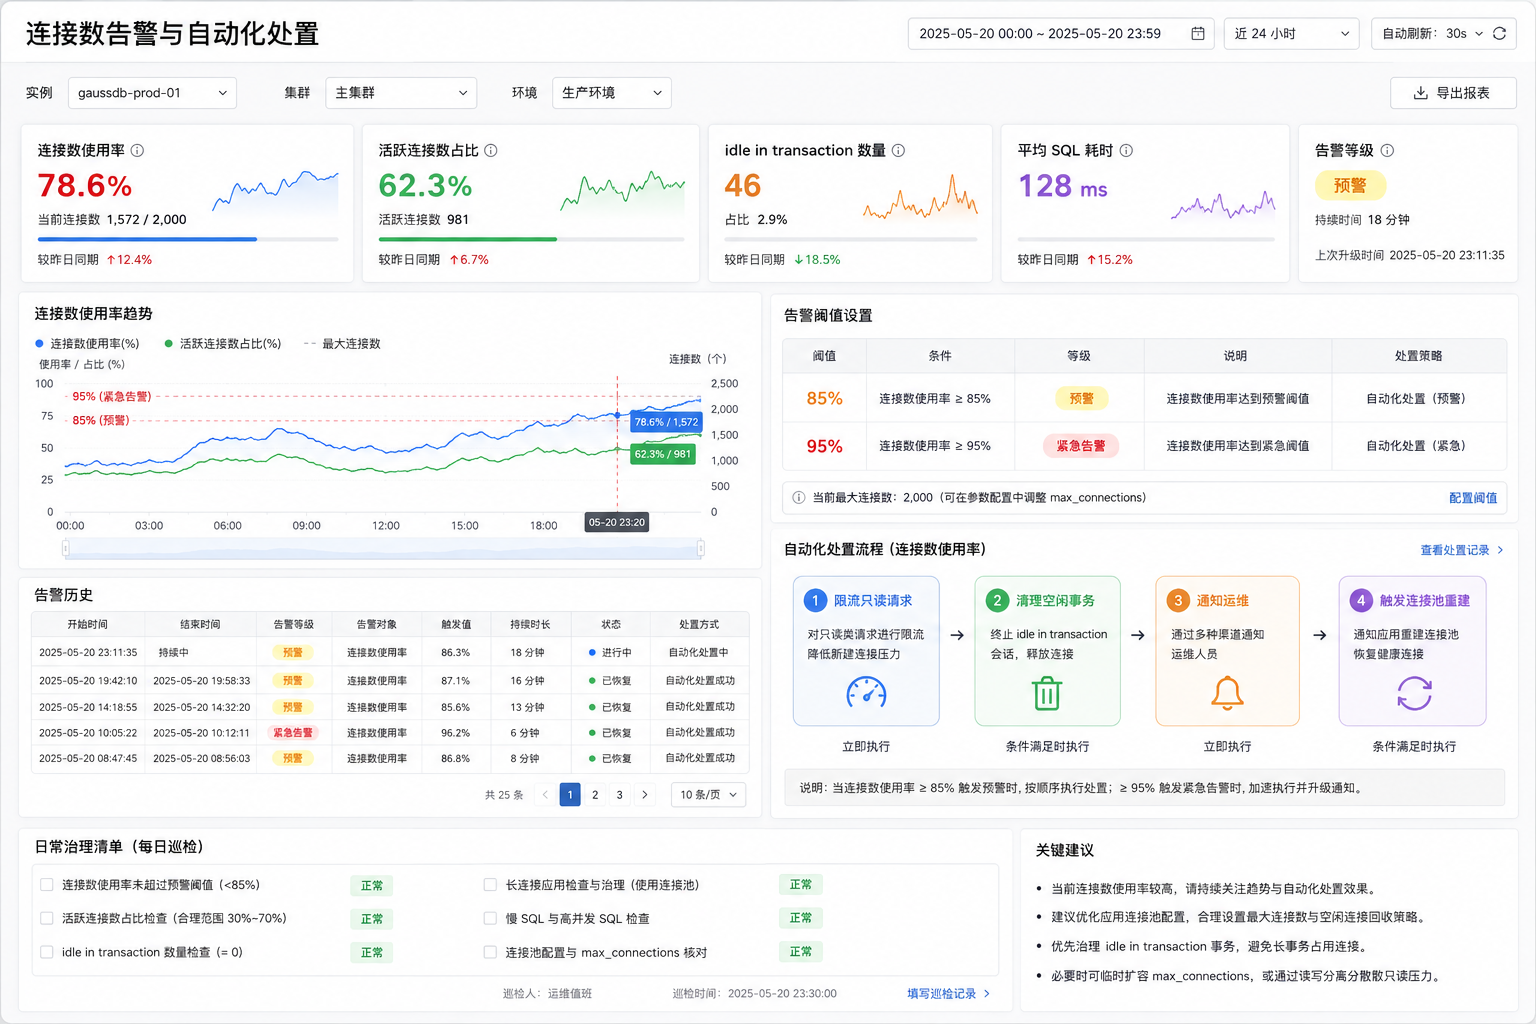
Task: Click the 78.6% / 1,572 chart tooltip label
Action: 666,422
